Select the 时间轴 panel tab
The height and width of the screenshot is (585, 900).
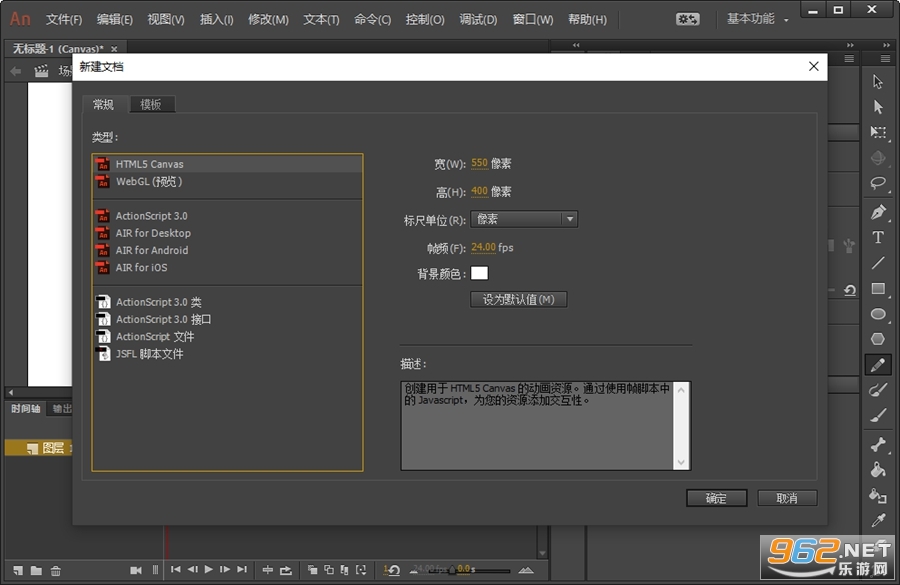(26, 409)
